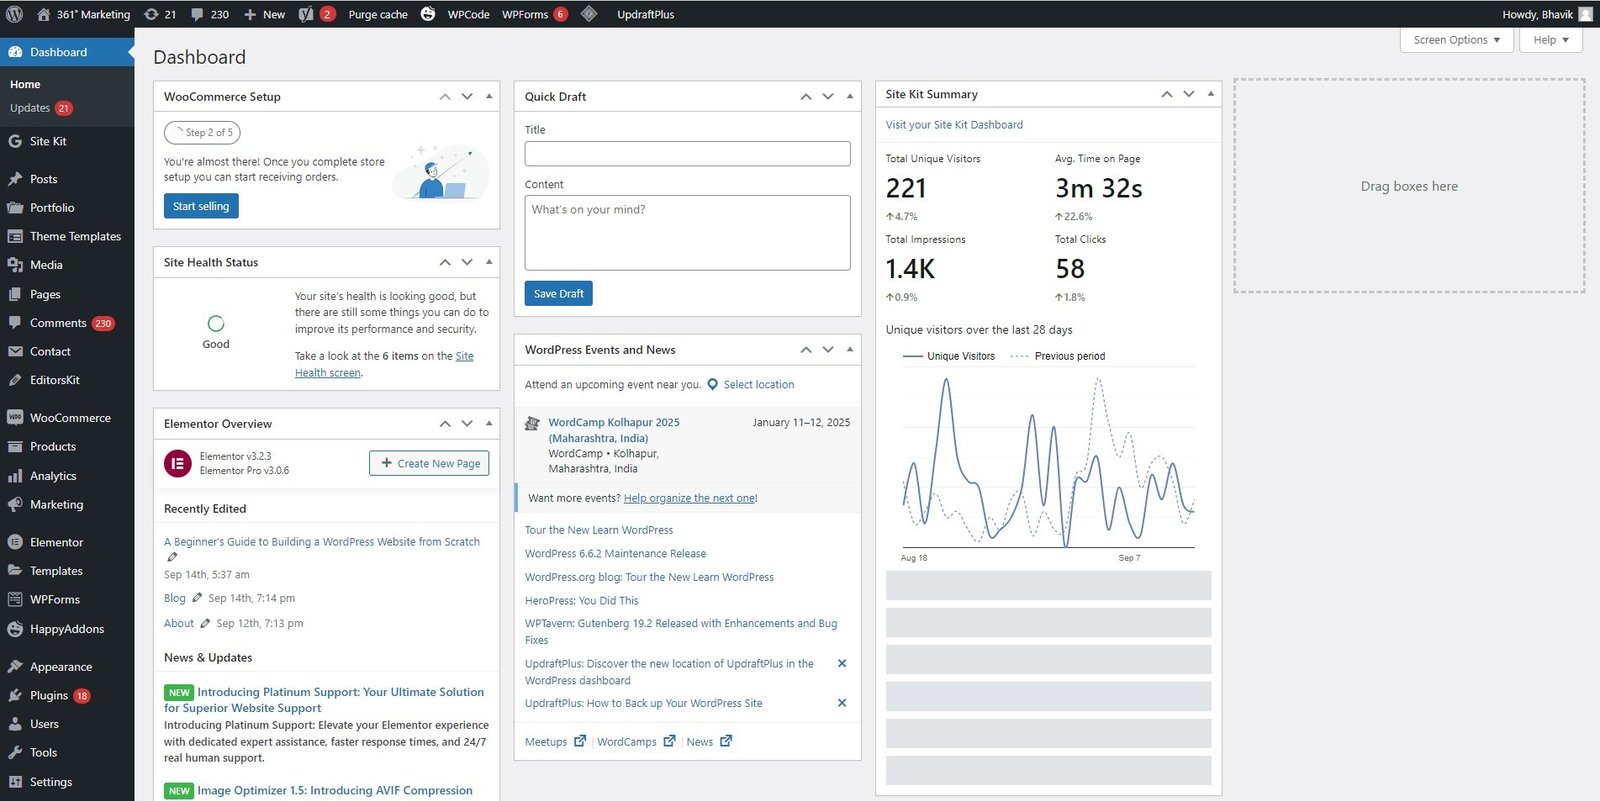The width and height of the screenshot is (1600, 801).
Task: Click the Marketing megaphone icon
Action: [15, 505]
